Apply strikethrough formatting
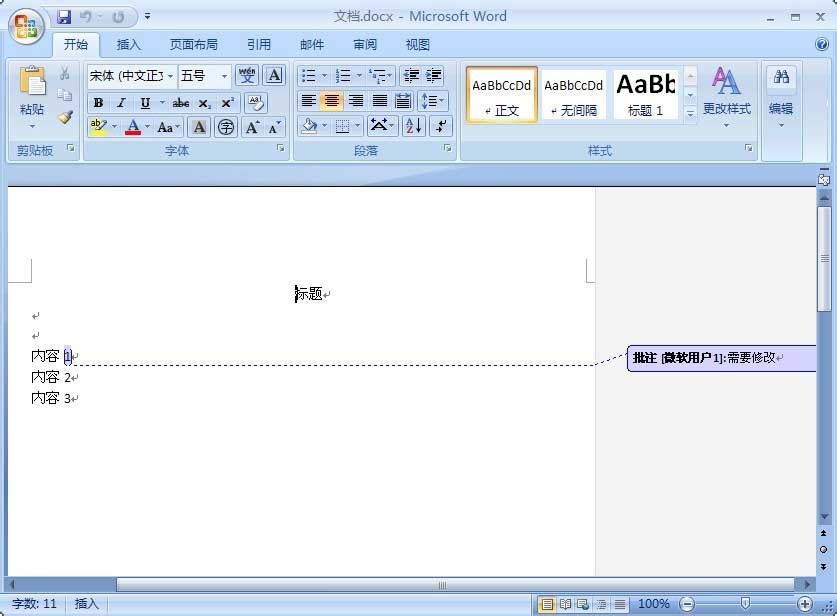Image resolution: width=837 pixels, height=616 pixels. (x=180, y=103)
